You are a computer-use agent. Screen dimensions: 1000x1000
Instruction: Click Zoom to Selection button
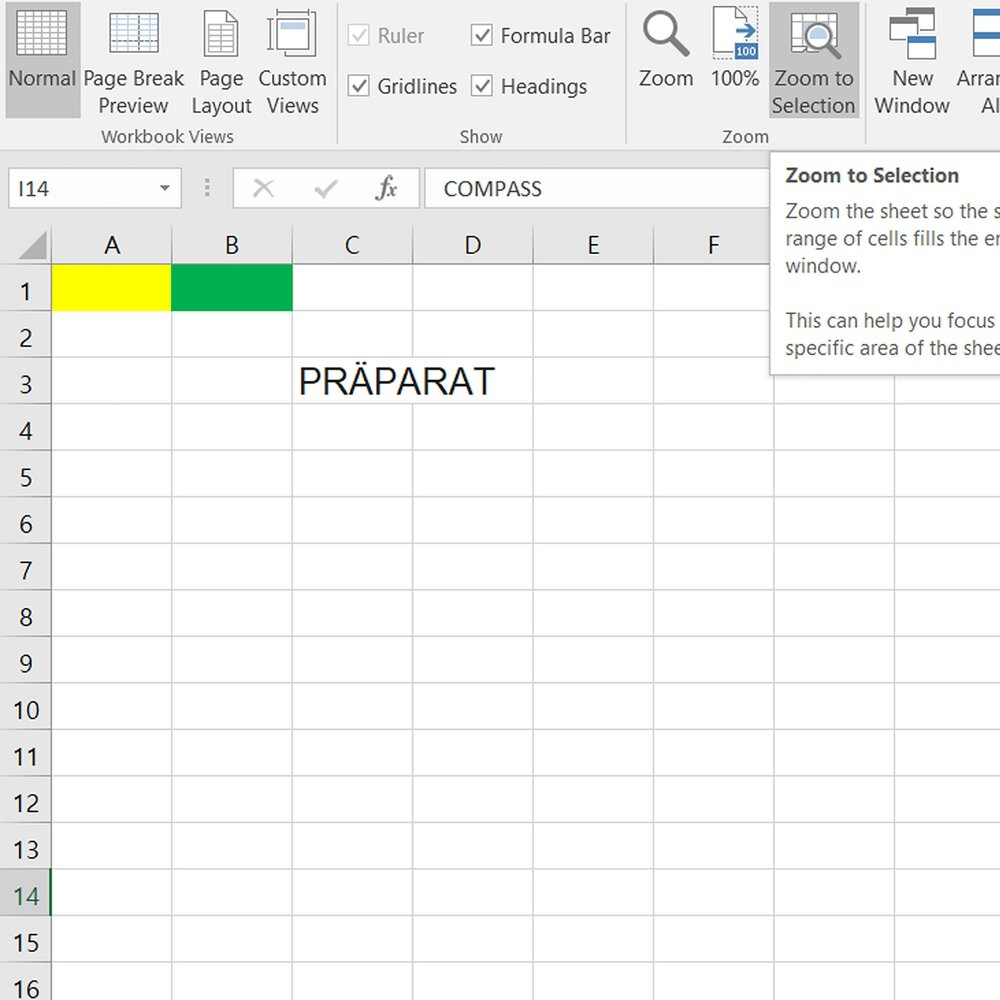point(814,60)
